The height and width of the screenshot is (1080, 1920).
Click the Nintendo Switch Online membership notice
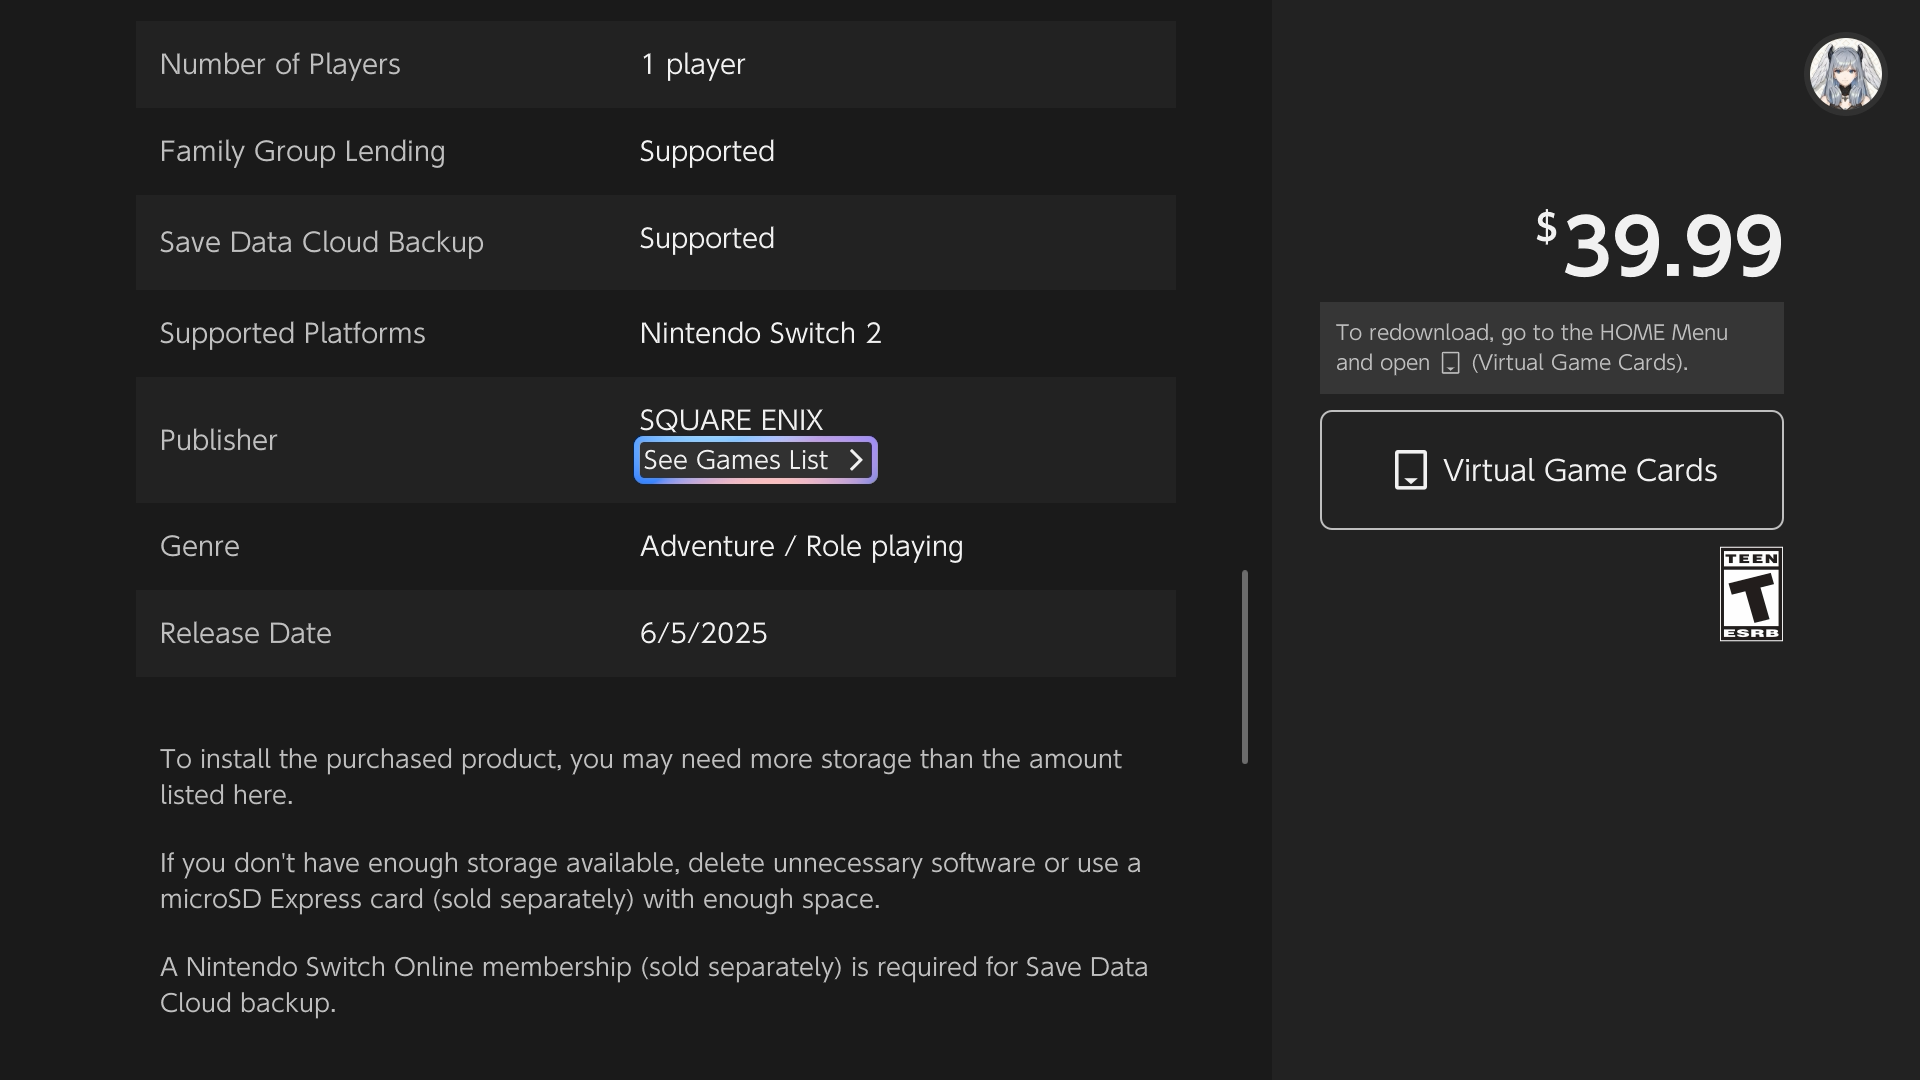(654, 985)
